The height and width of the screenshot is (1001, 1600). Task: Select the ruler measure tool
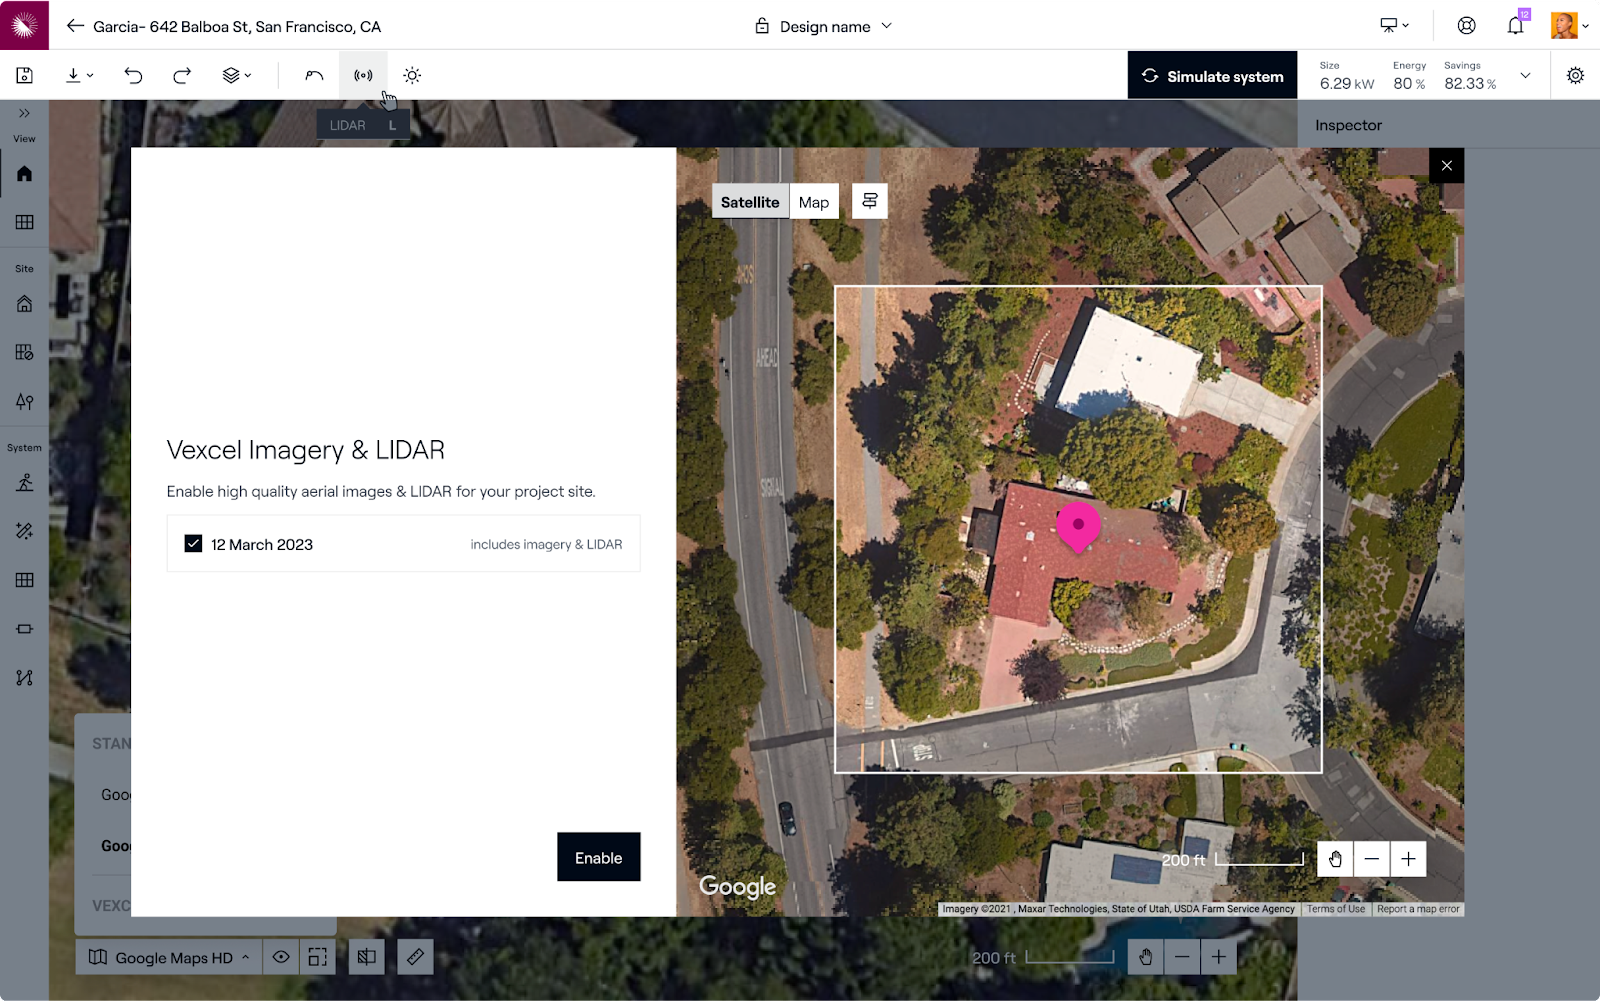coord(415,957)
